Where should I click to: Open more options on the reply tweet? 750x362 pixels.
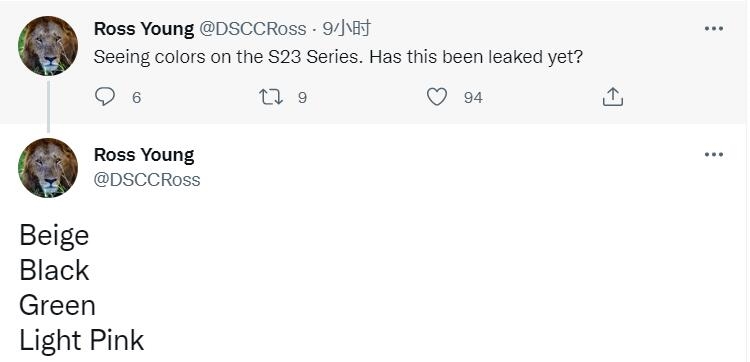pos(714,154)
